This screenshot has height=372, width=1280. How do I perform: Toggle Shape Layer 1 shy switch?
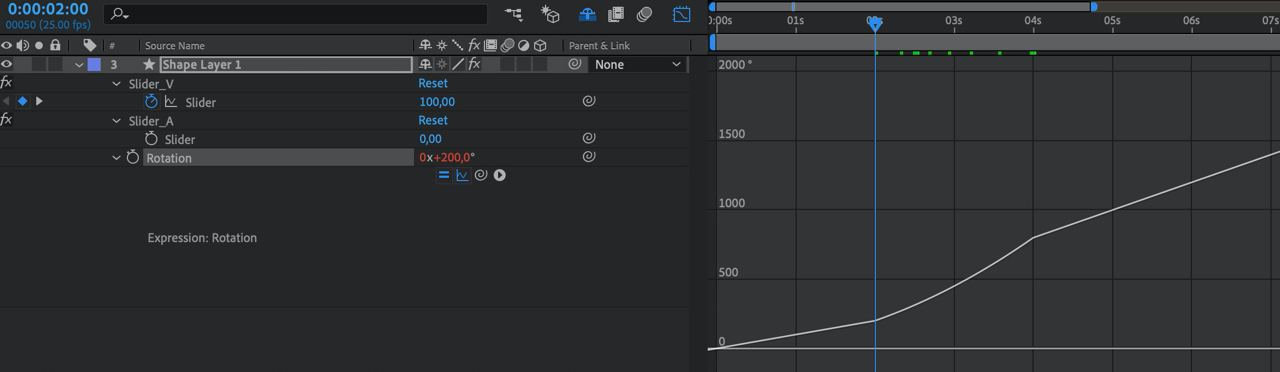pyautogui.click(x=425, y=64)
